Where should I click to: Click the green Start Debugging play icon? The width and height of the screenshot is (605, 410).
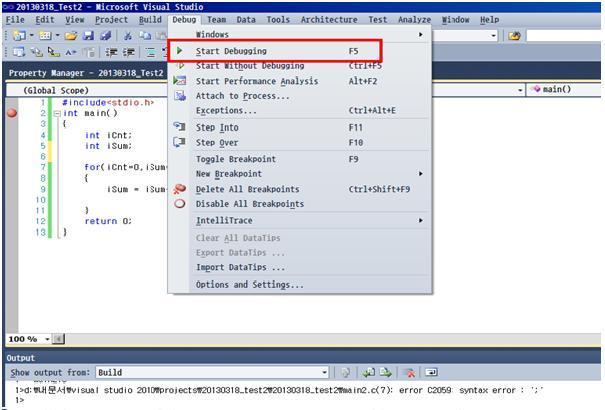click(x=179, y=51)
